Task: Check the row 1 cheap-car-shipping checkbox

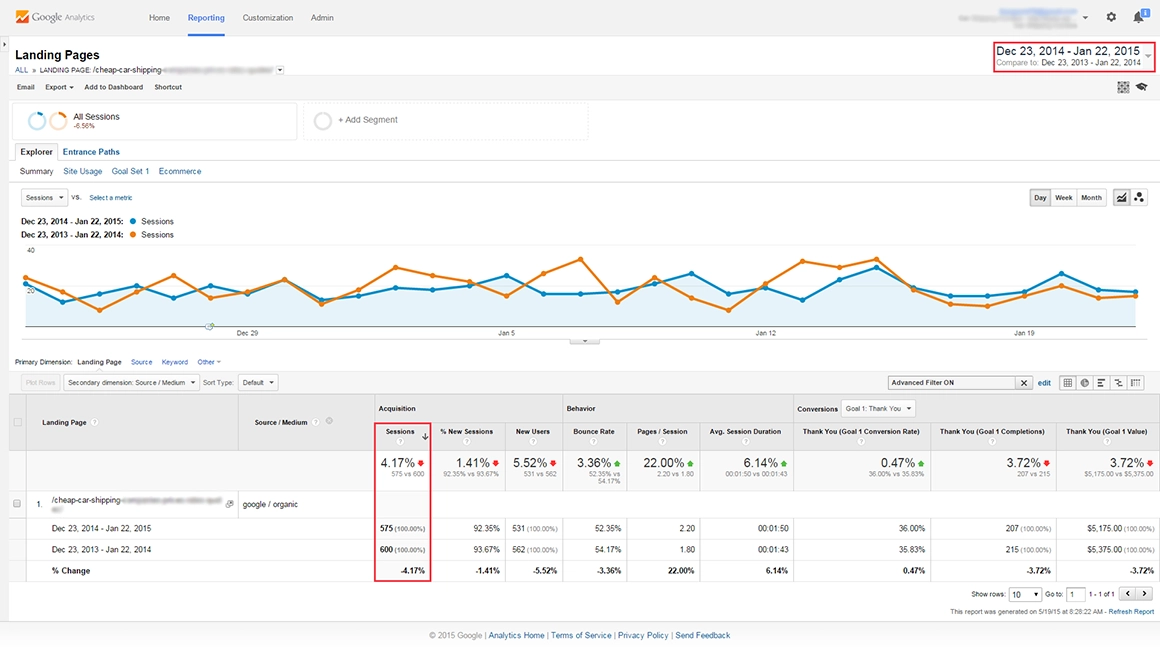Action: point(17,504)
